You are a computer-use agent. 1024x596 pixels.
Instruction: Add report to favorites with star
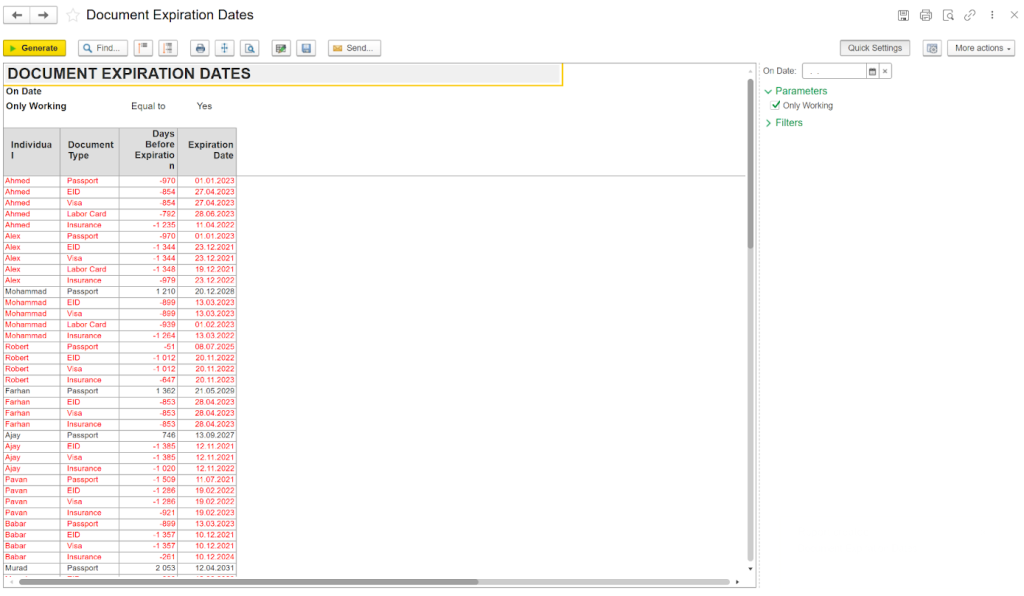coord(72,16)
